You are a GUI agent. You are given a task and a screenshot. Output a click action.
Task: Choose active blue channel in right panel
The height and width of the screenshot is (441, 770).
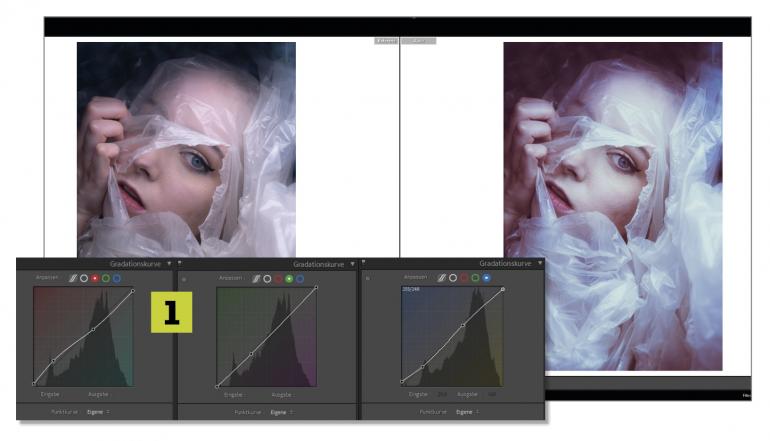(486, 278)
